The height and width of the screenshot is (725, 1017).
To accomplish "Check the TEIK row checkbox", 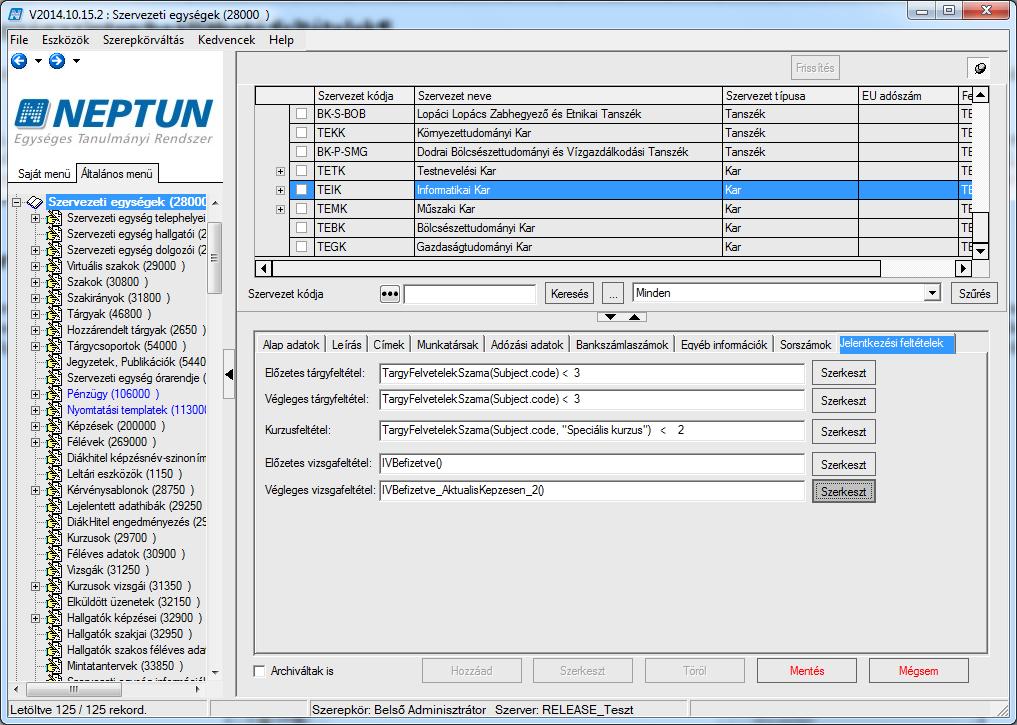I will pos(302,190).
